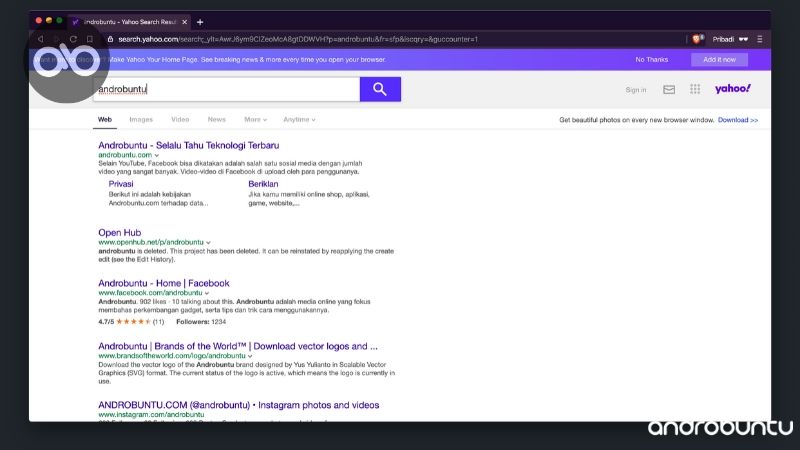This screenshot has width=800, height=450.
Task: Click the browser address bar URL
Action: pos(298,39)
